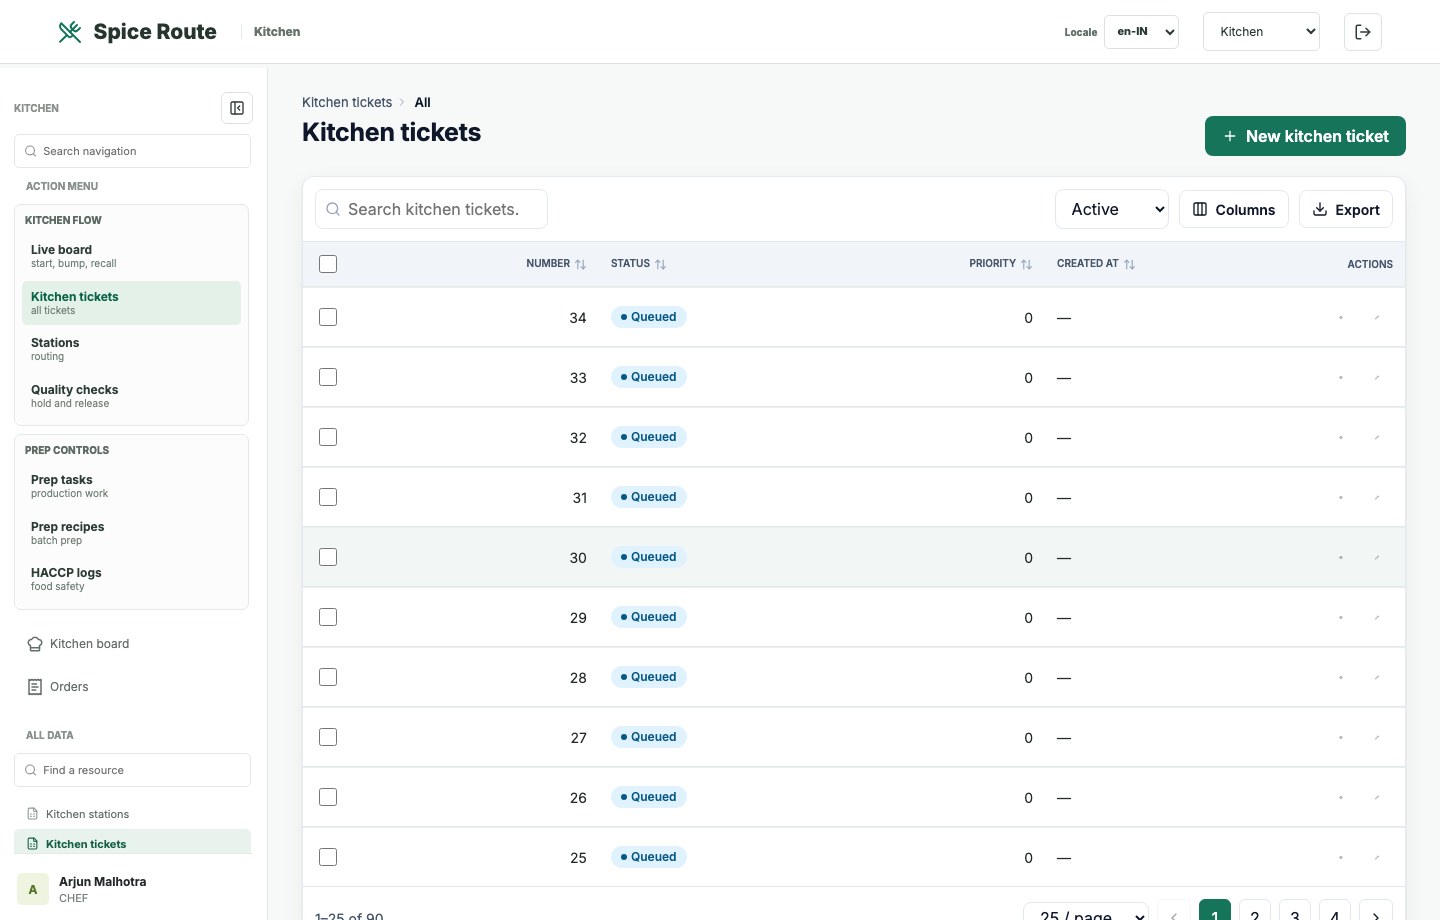Check the row checkbox for ticket 30
The width and height of the screenshot is (1440, 920).
click(x=328, y=557)
